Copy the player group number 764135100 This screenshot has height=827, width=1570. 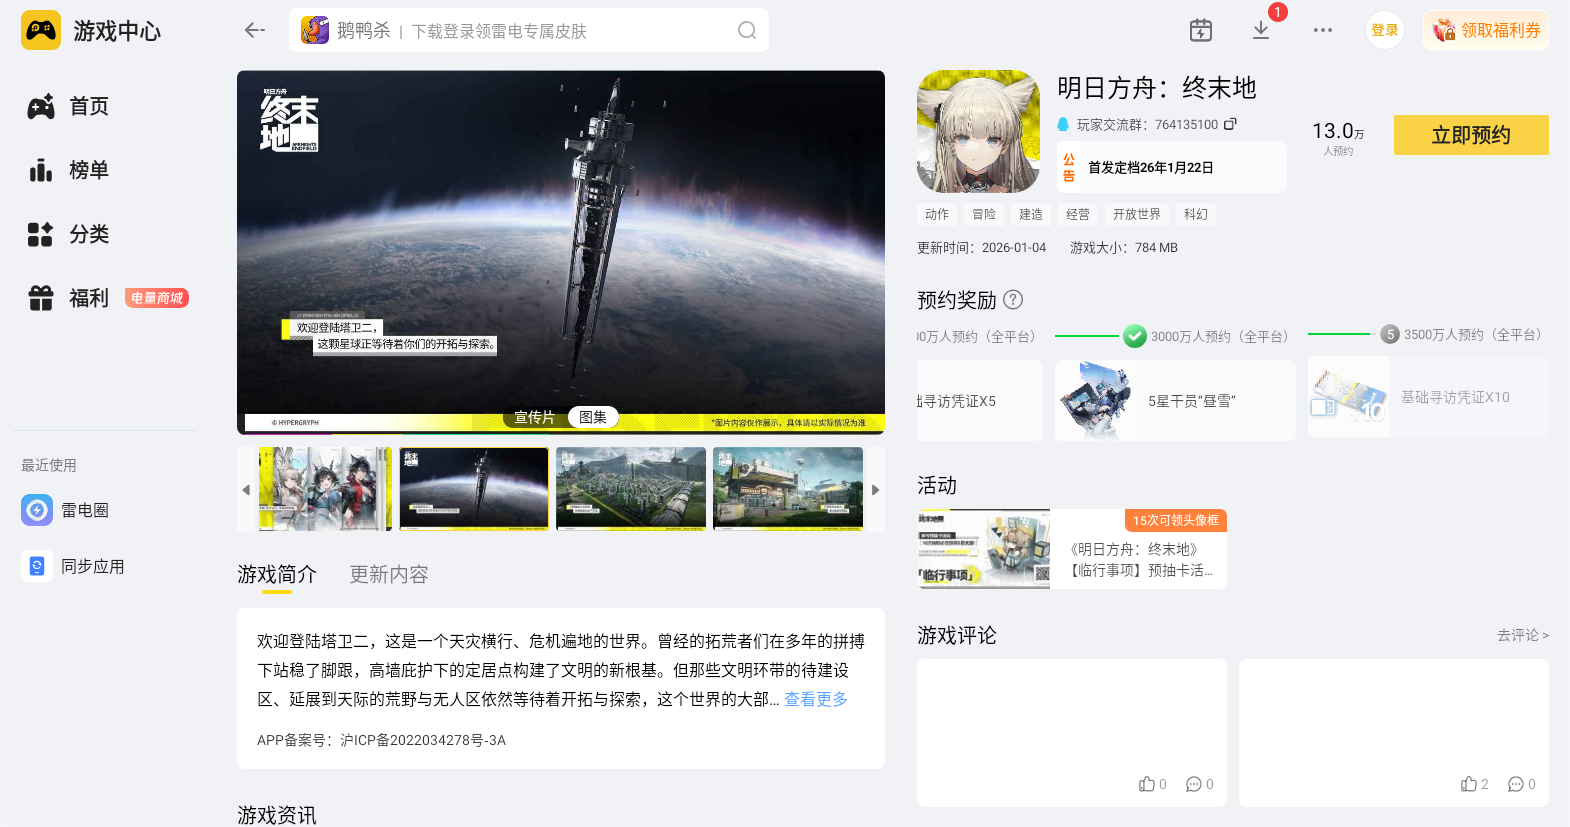[1230, 124]
